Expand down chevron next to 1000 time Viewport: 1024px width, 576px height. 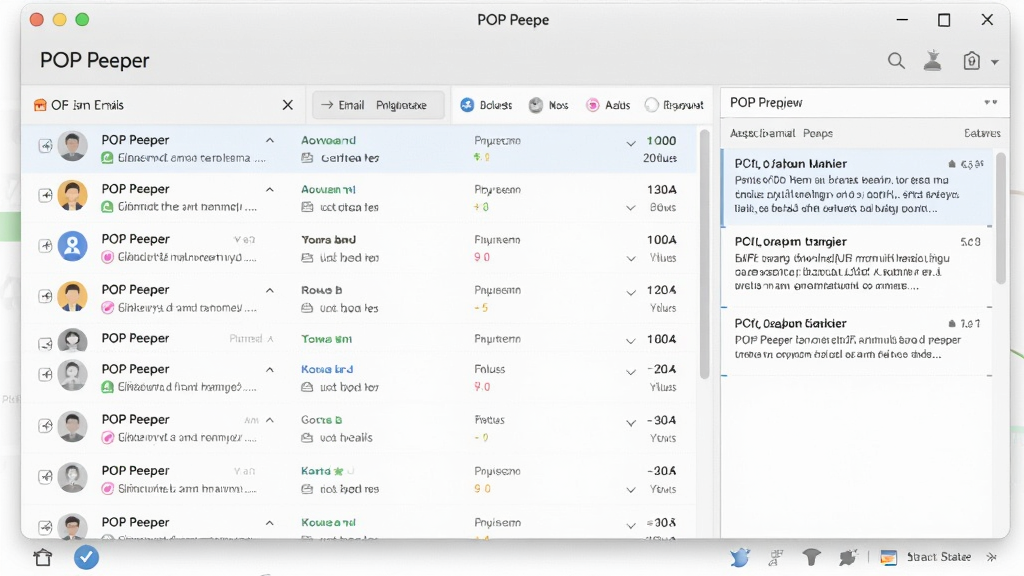coord(631,143)
